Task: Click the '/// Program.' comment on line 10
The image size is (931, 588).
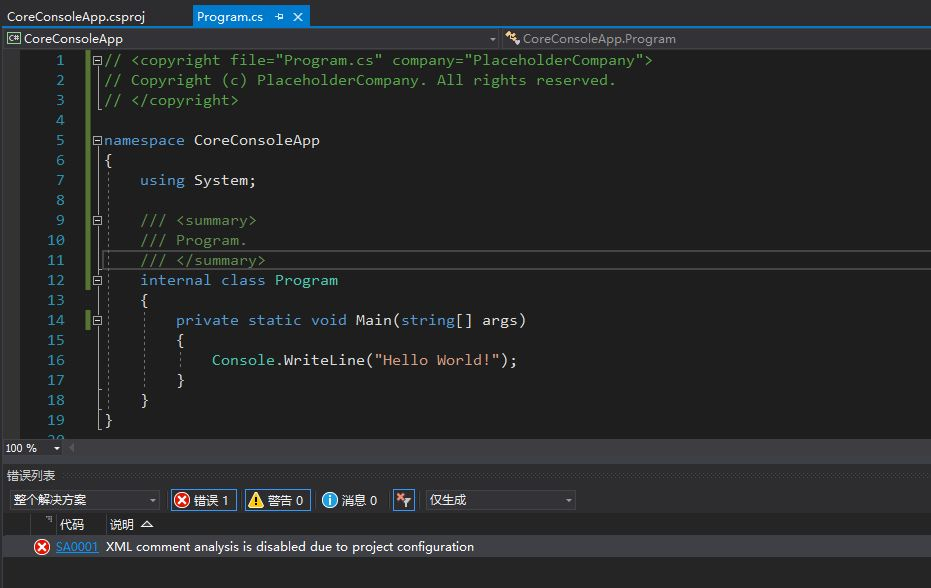Action: coord(193,241)
